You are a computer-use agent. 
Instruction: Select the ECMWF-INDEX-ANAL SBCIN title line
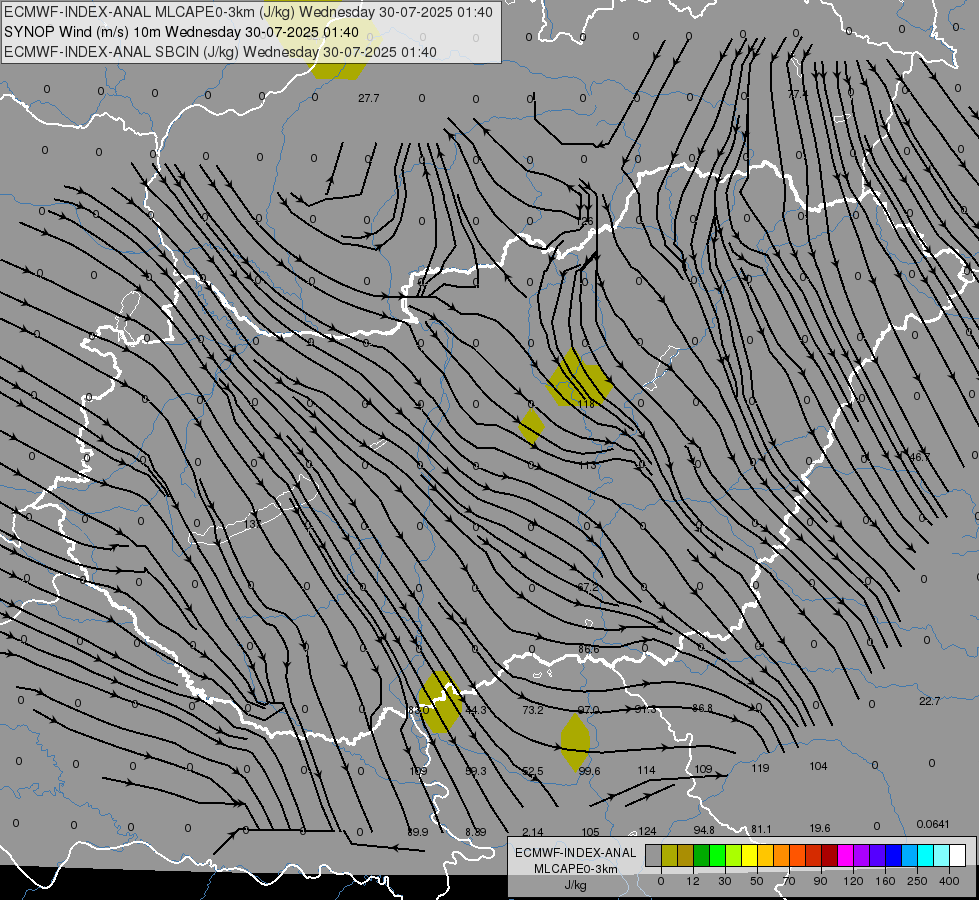[220, 52]
